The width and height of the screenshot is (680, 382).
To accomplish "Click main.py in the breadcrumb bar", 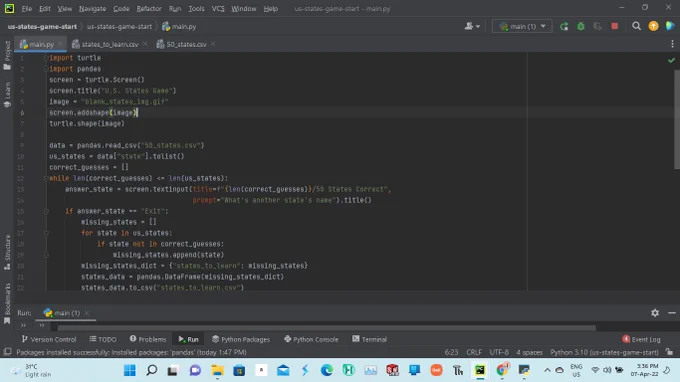I will 179,26.
